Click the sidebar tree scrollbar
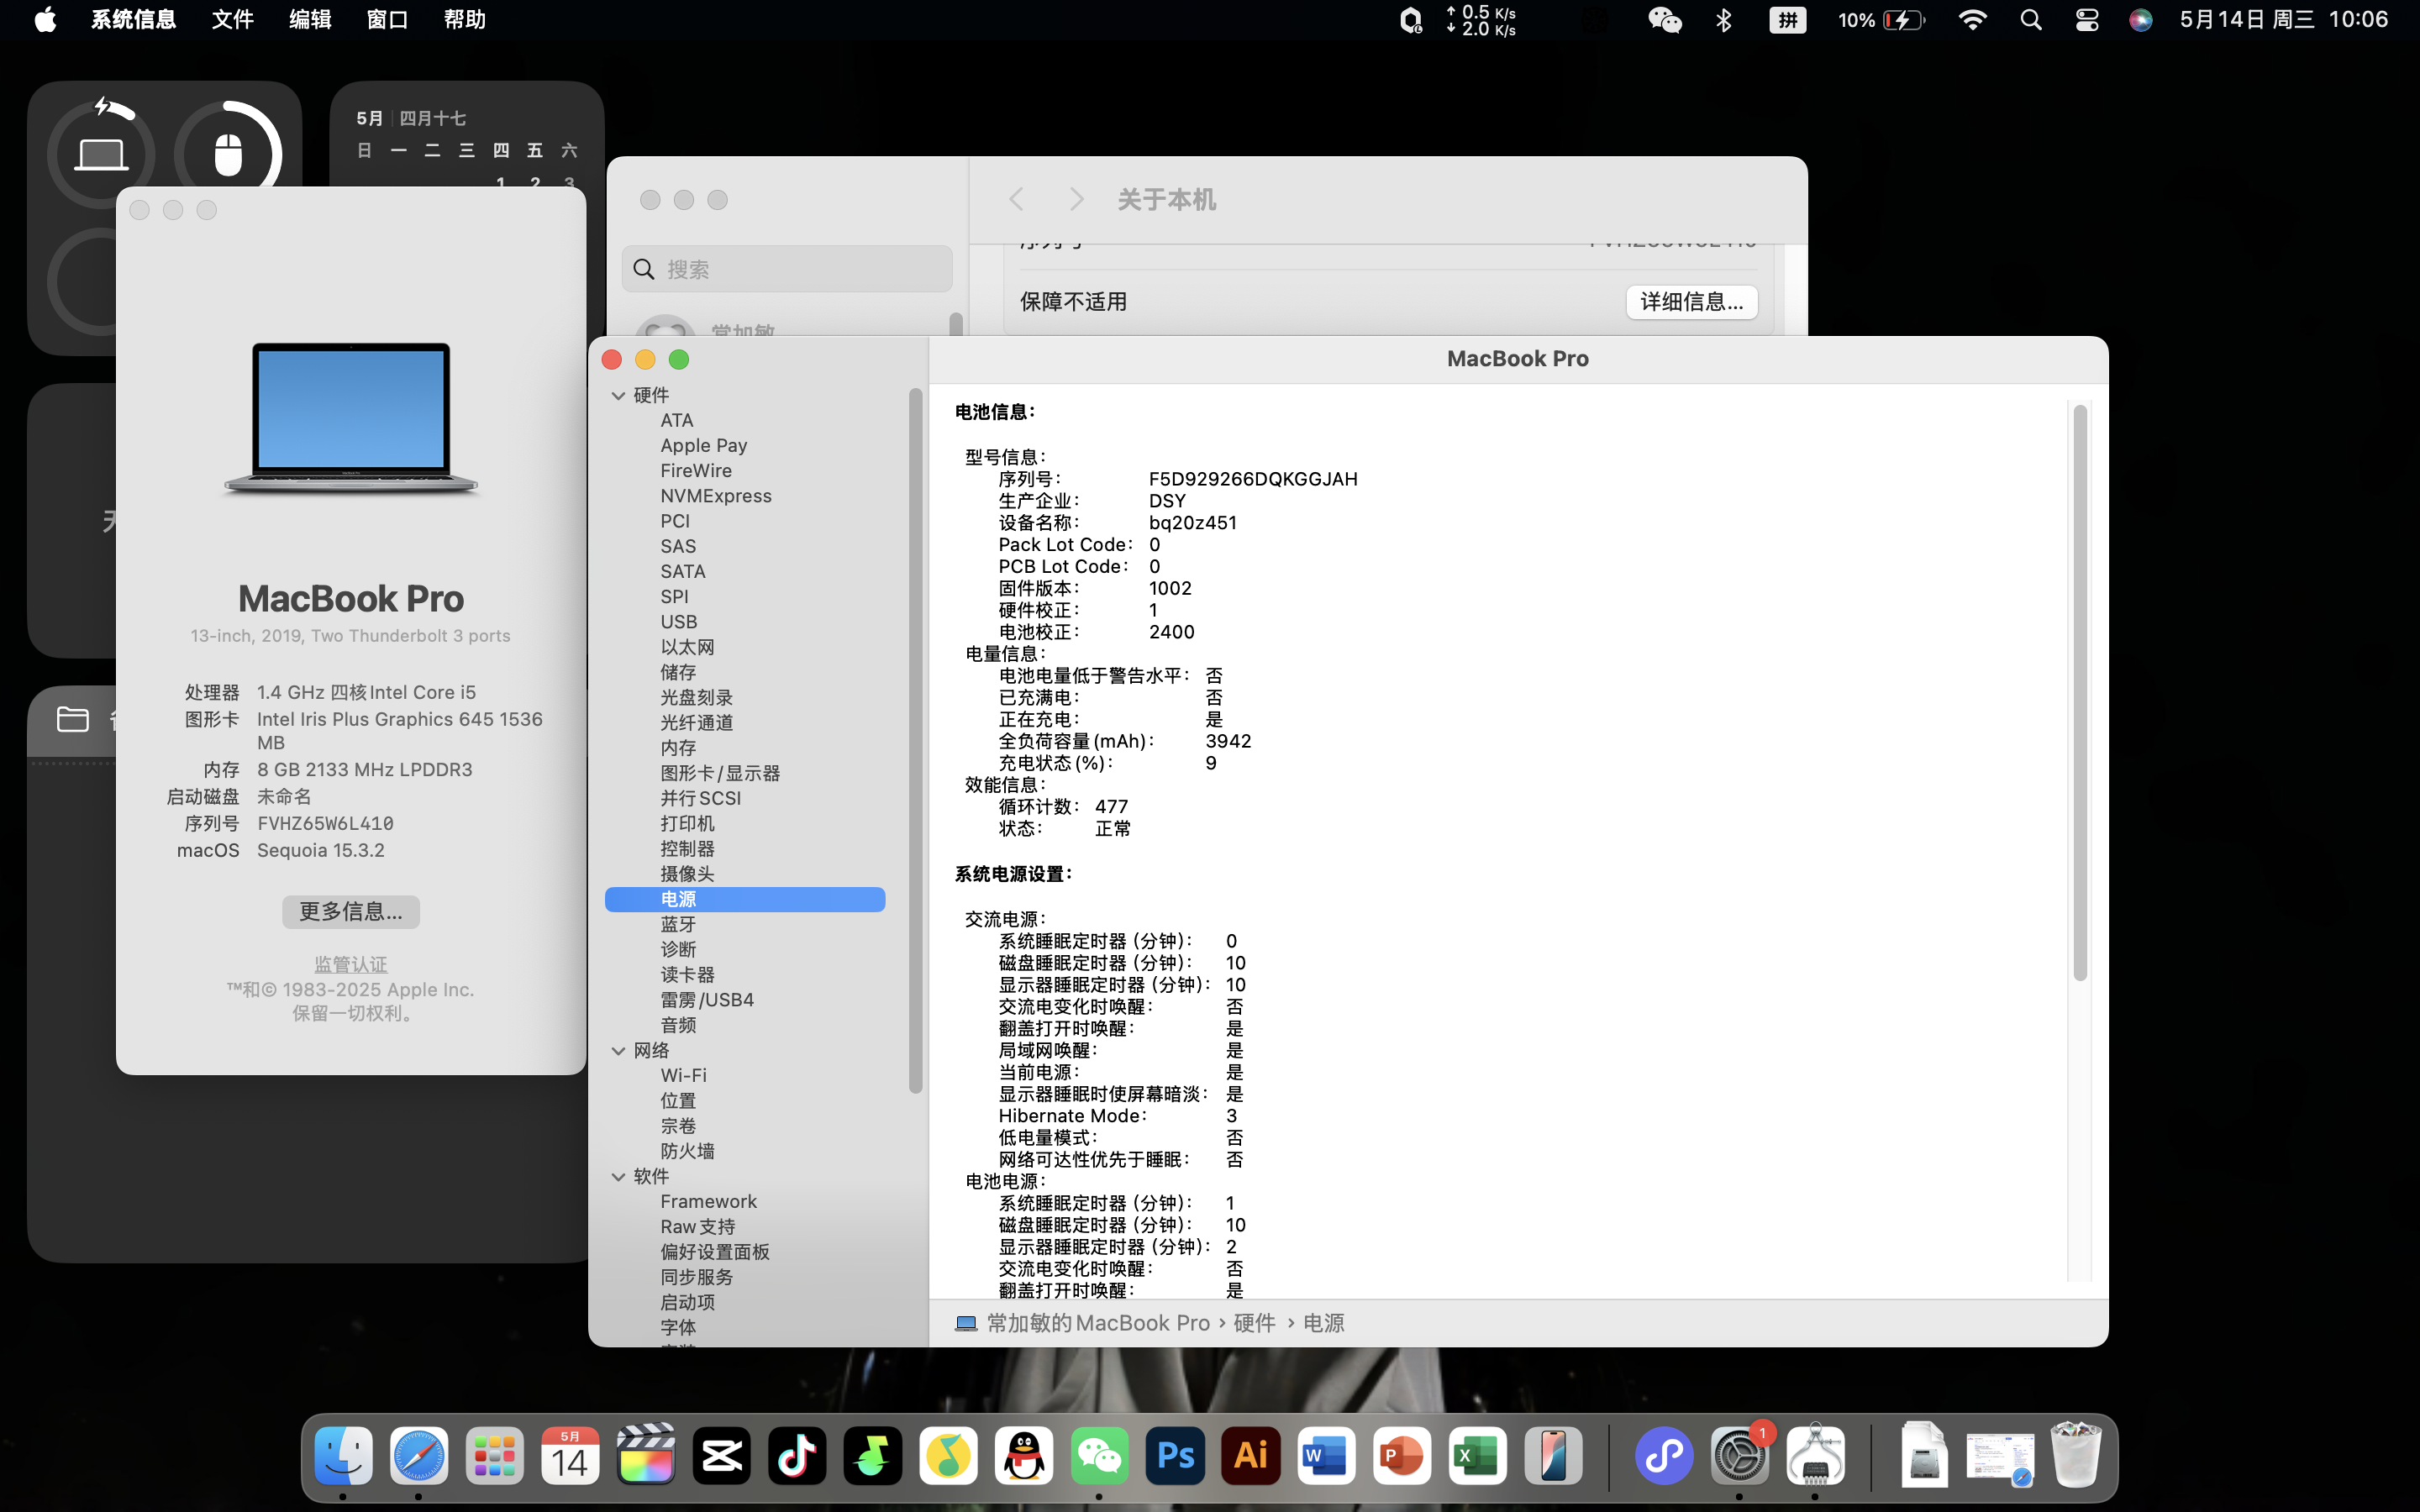This screenshot has height=1512, width=2420. (x=915, y=740)
